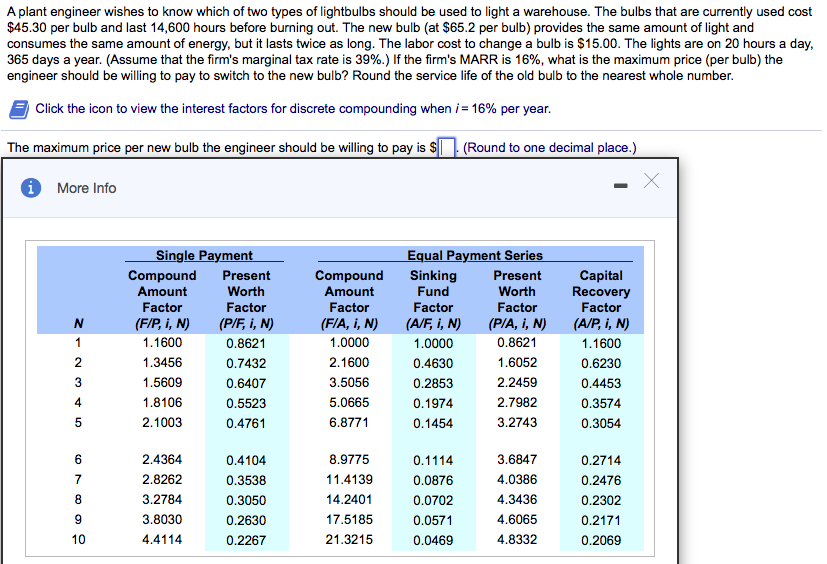Click the (P/A, i, N) column heading
The width and height of the screenshot is (827, 564).
pos(517,323)
